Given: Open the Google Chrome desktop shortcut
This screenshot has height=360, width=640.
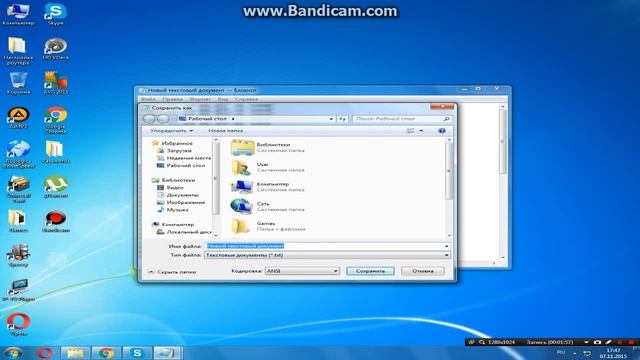Looking at the screenshot, I should click(x=56, y=120).
